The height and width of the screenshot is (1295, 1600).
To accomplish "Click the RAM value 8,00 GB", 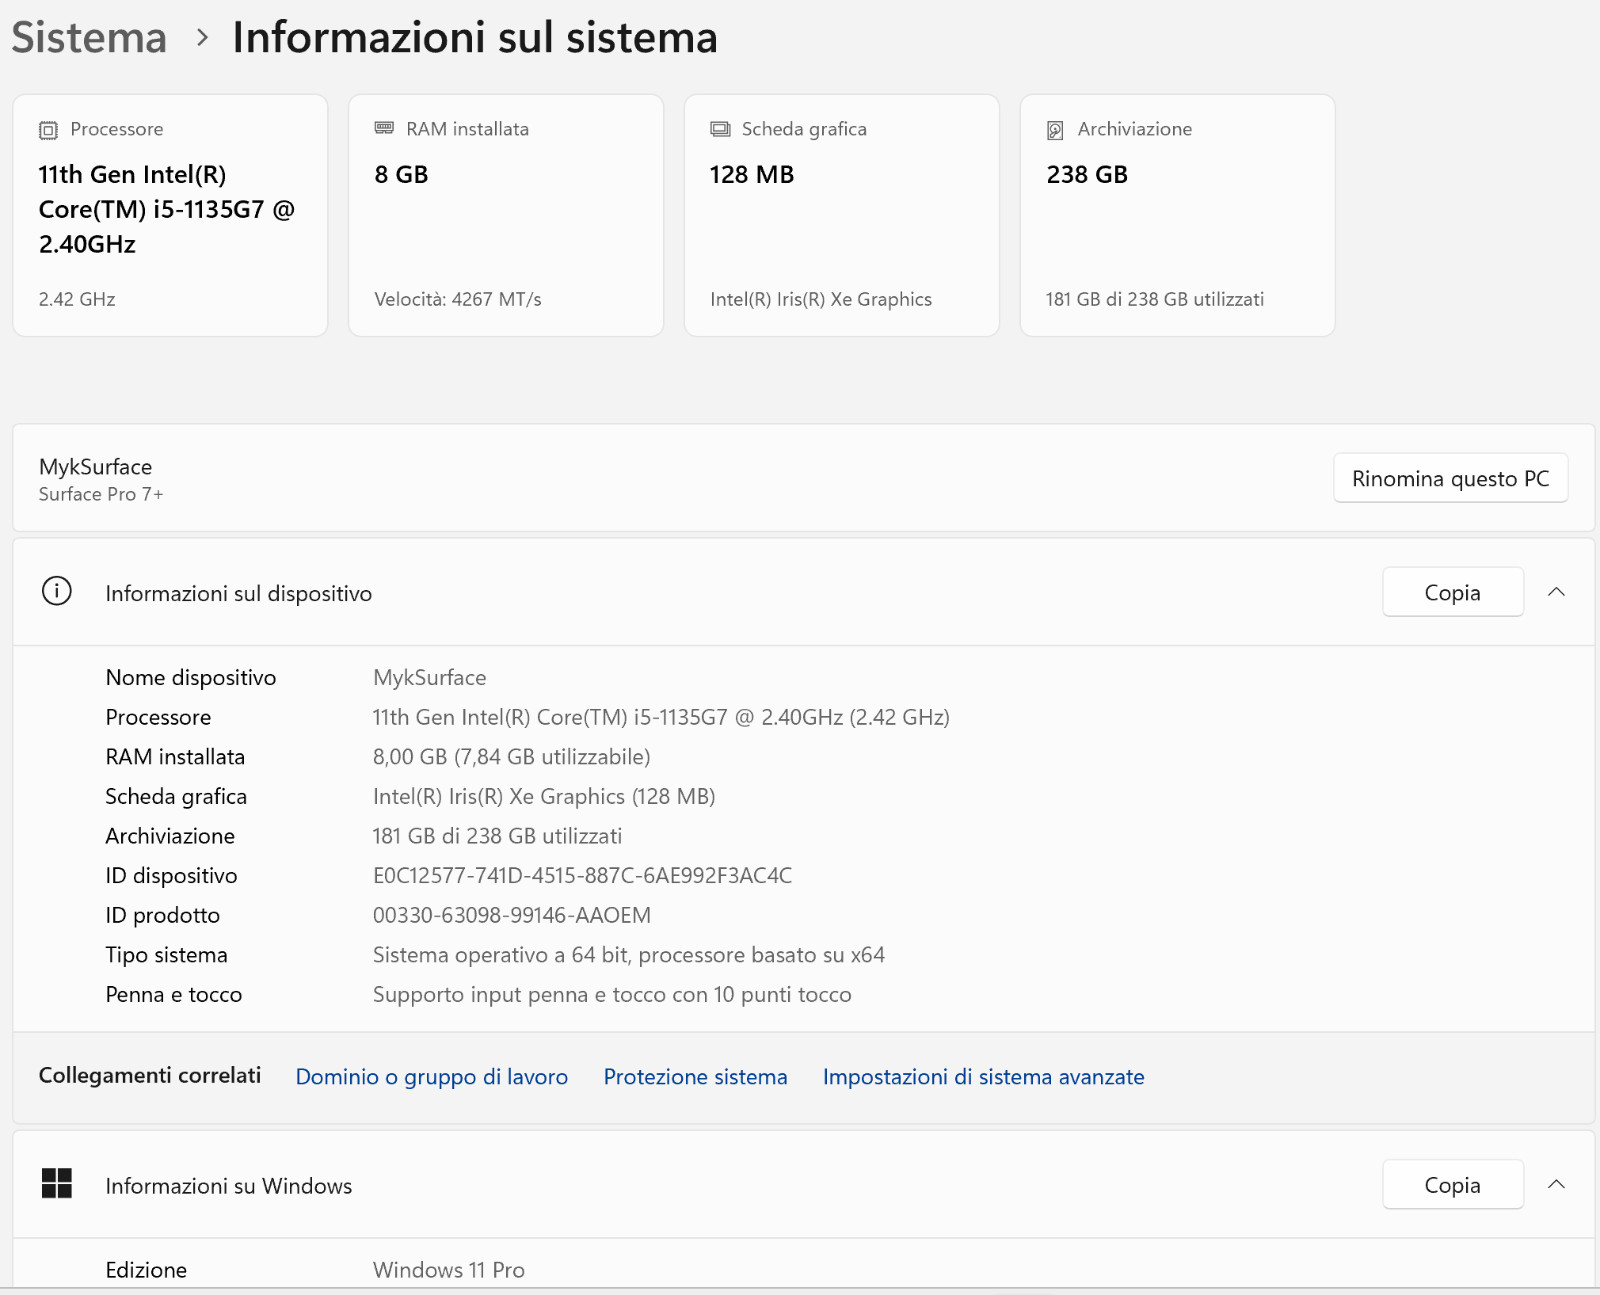I will (x=511, y=756).
